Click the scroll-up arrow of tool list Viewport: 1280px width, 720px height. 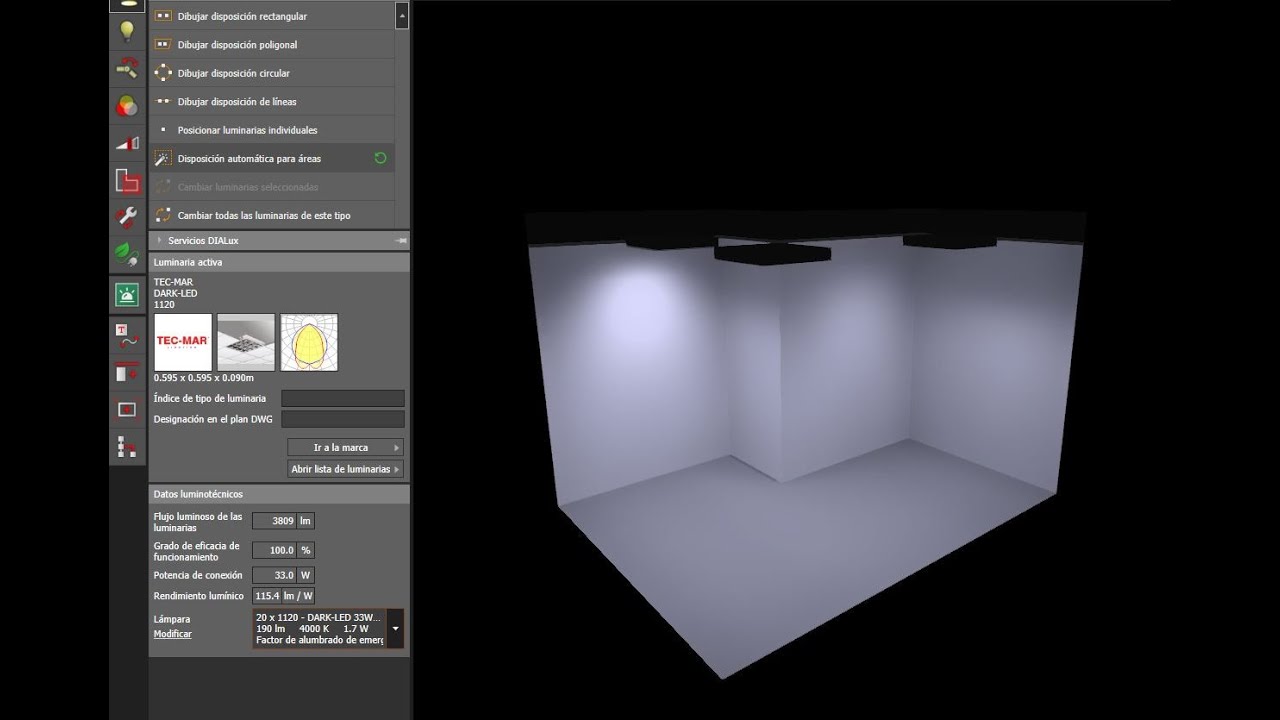(x=402, y=16)
